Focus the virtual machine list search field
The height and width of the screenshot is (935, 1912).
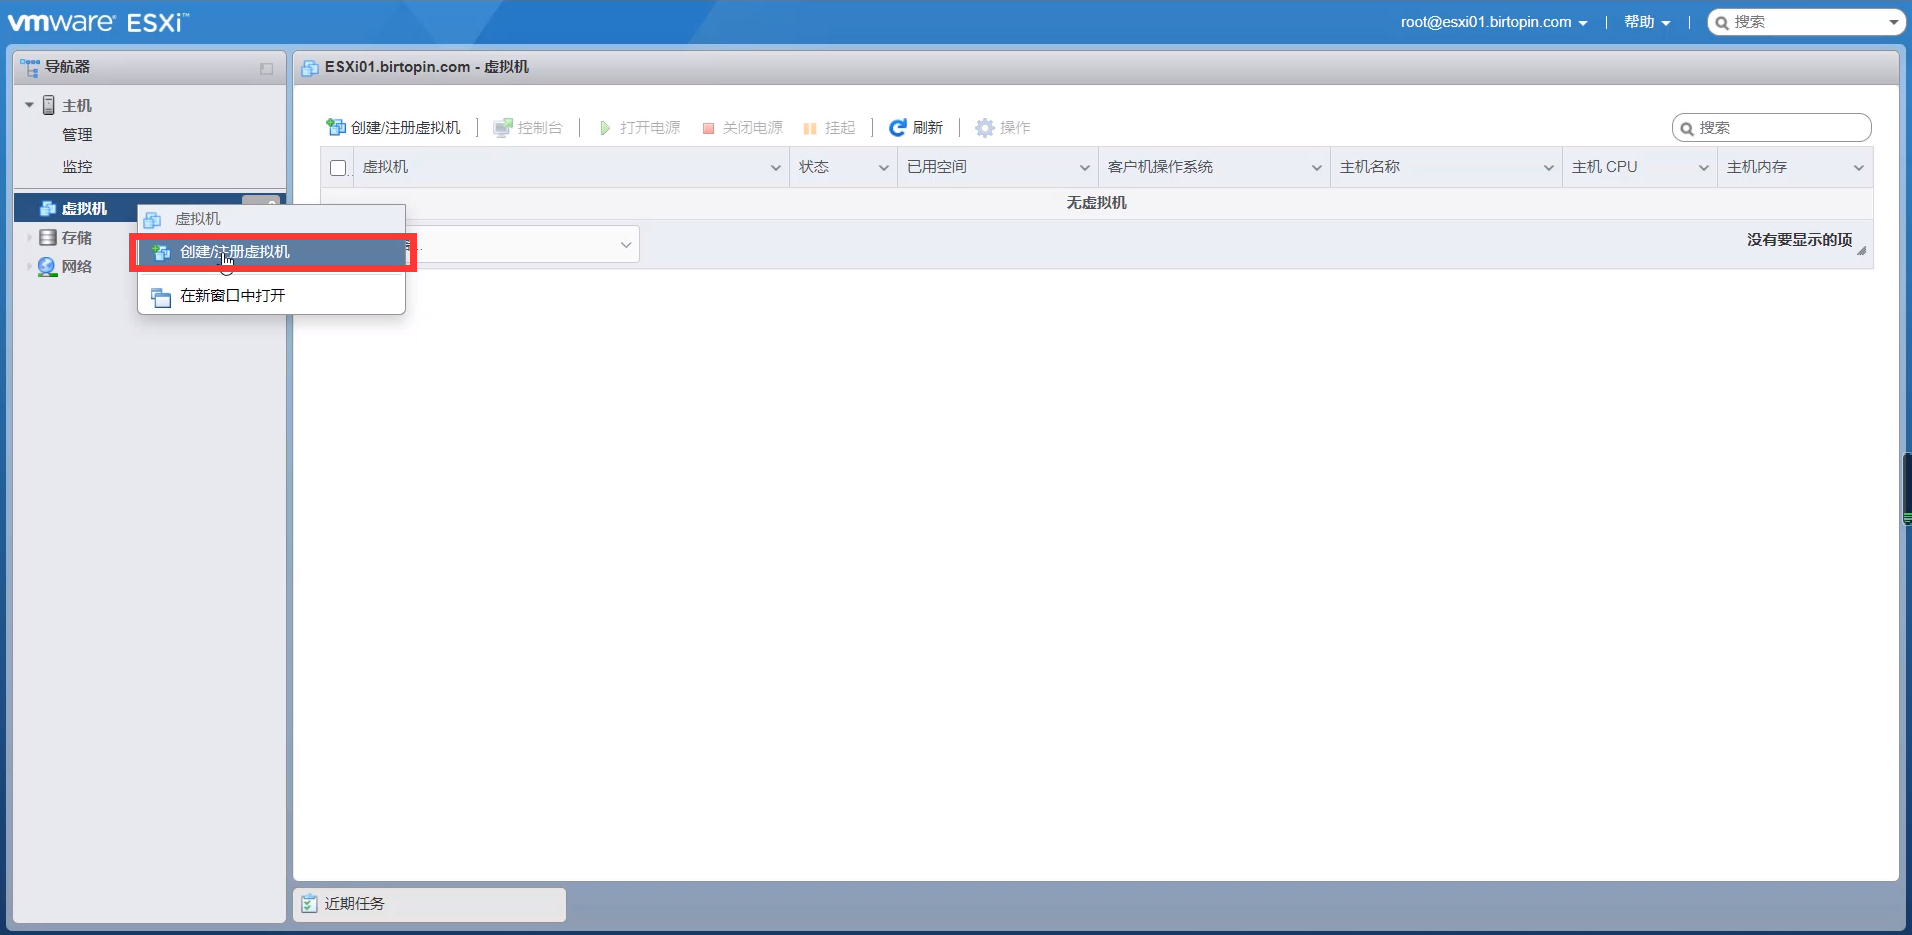pyautogui.click(x=1772, y=128)
